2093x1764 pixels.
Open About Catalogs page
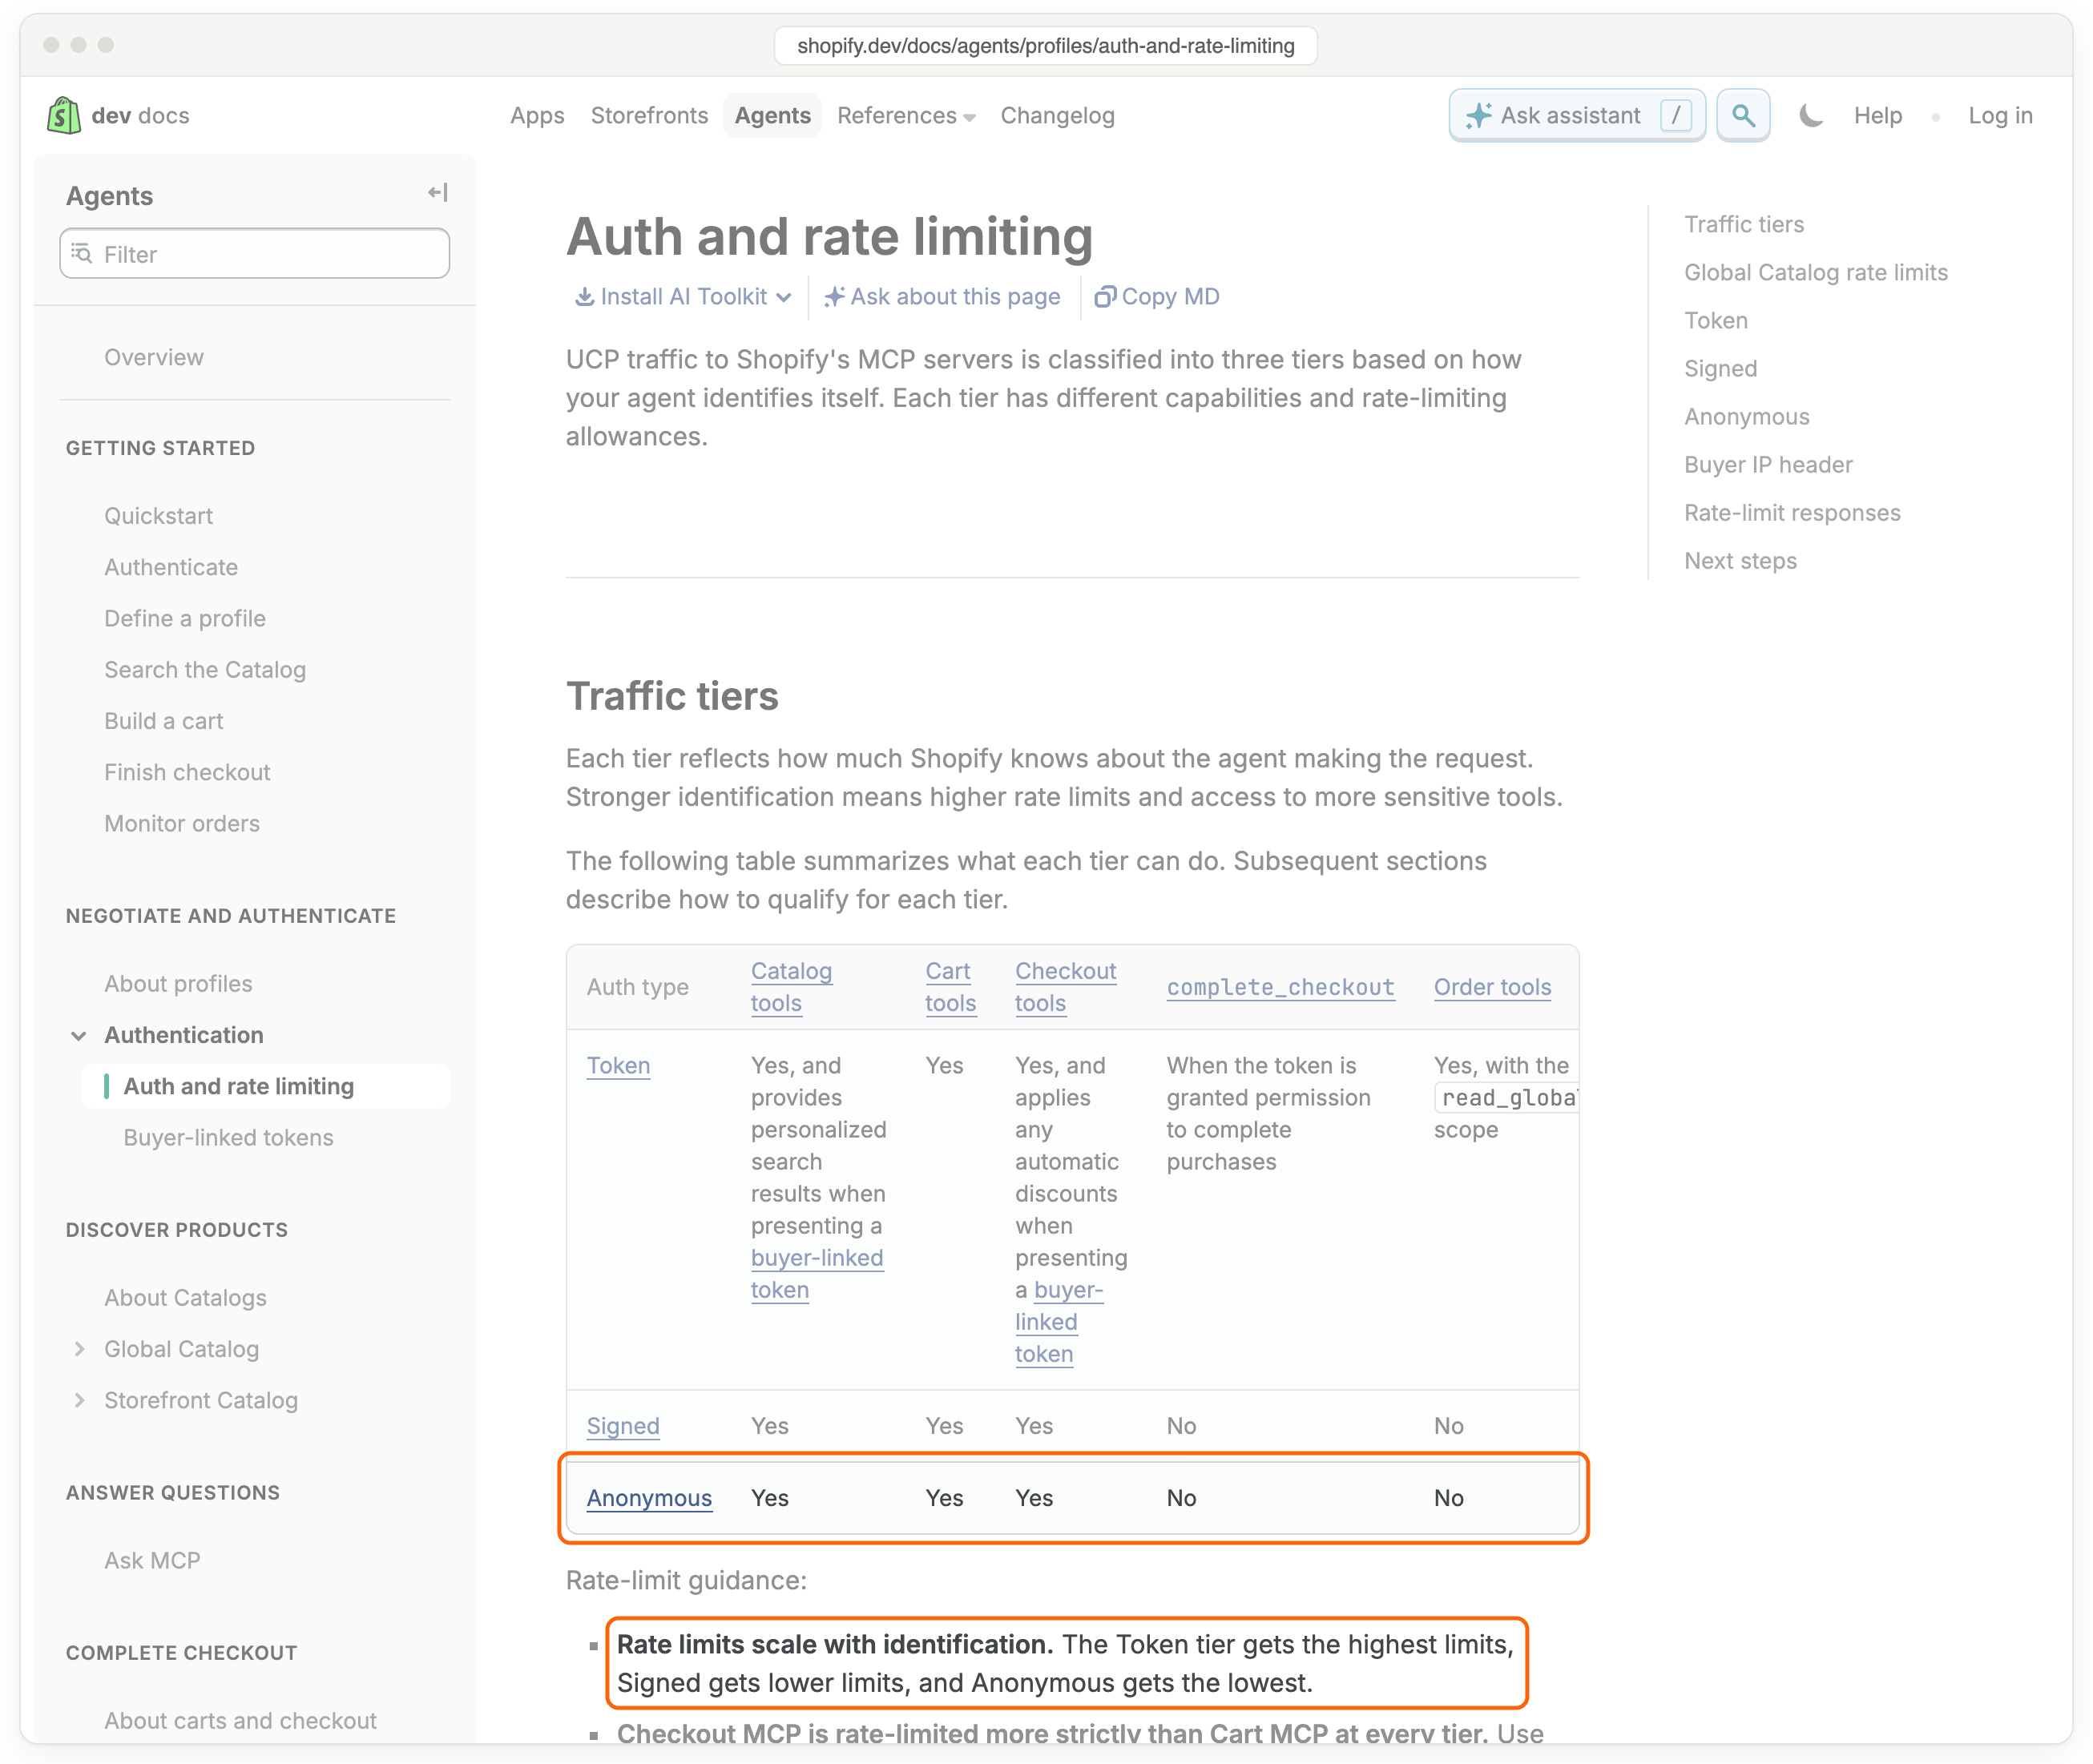tap(185, 1298)
